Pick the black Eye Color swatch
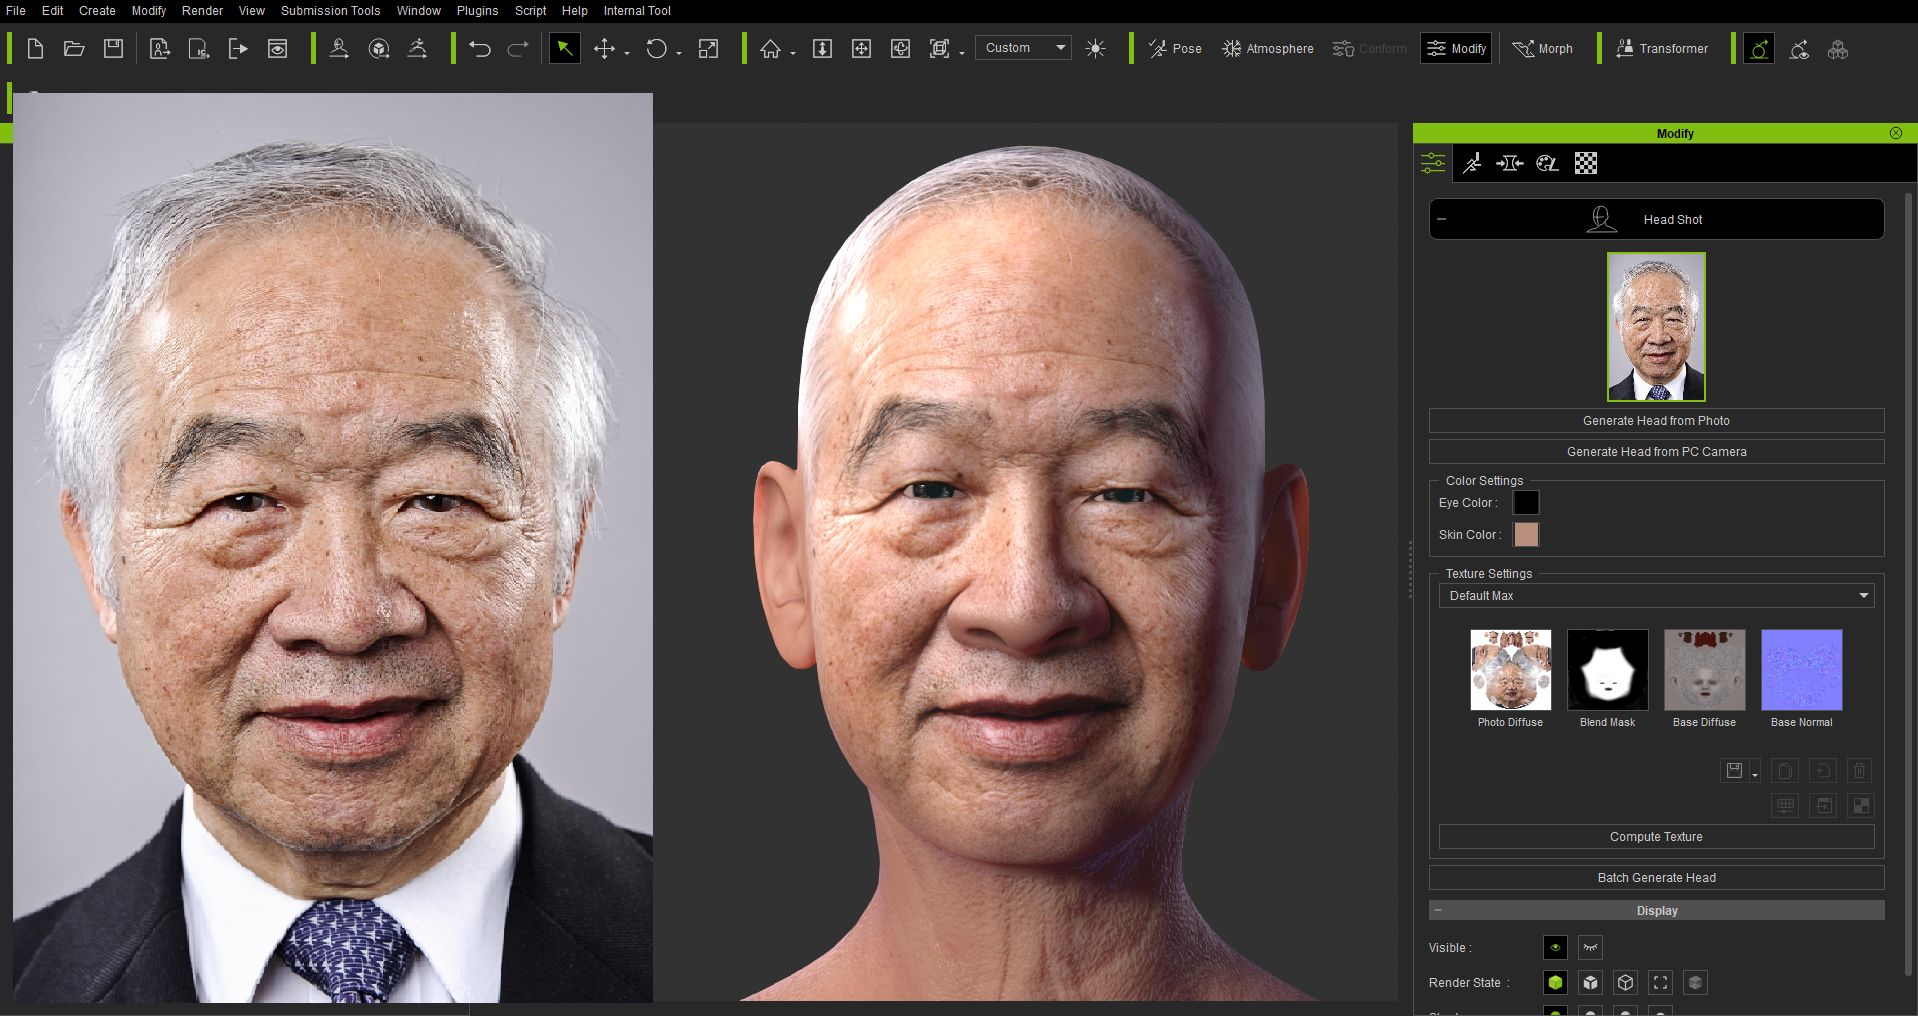This screenshot has height=1016, width=1918. (1526, 503)
